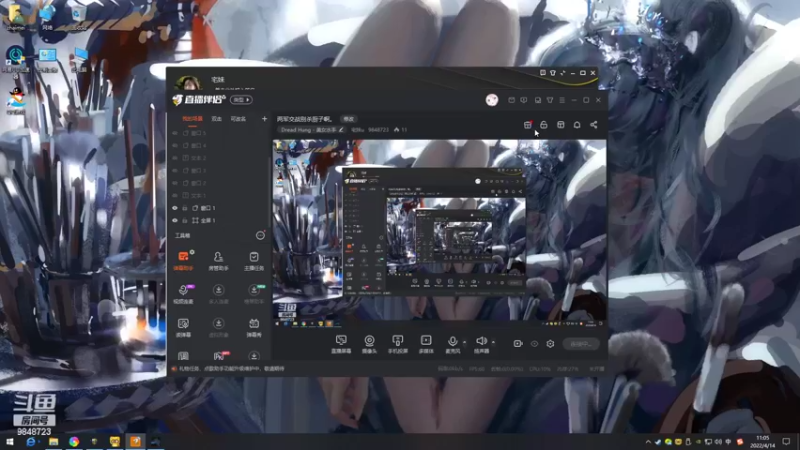Show the 窗口 4 source with its eye icon
Image resolution: width=800 pixels, height=450 pixels.
175,145
